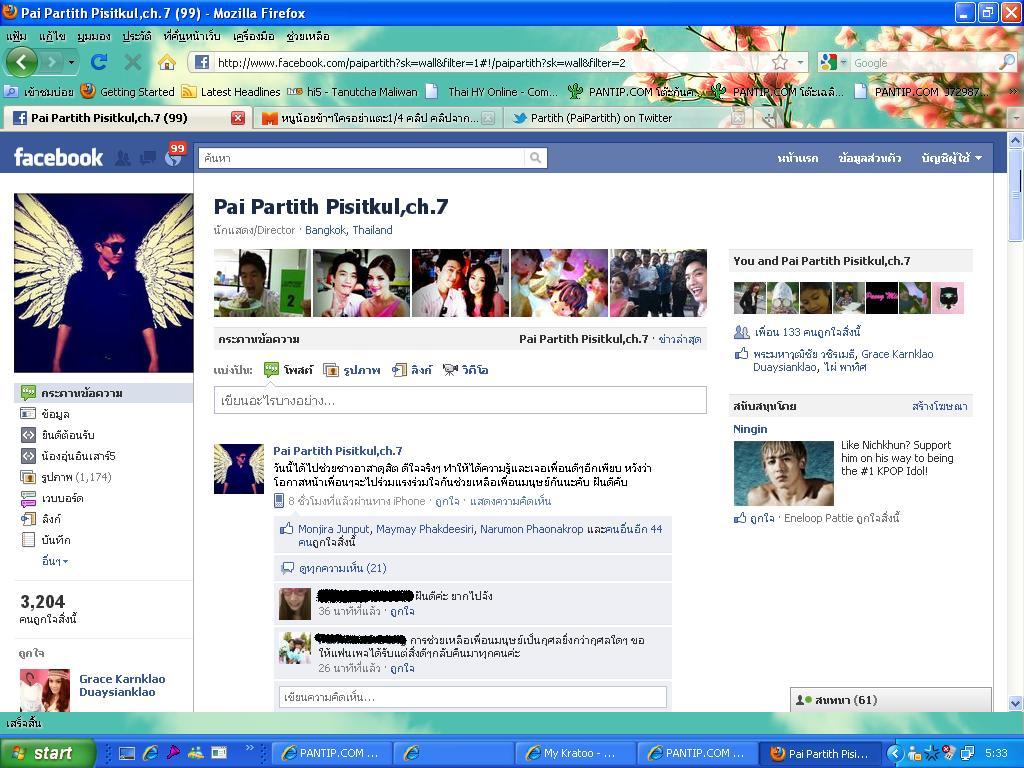The width and height of the screenshot is (1024, 768).
Task: Open the แก้ไข (Edit) menu
Action: click(x=52, y=37)
